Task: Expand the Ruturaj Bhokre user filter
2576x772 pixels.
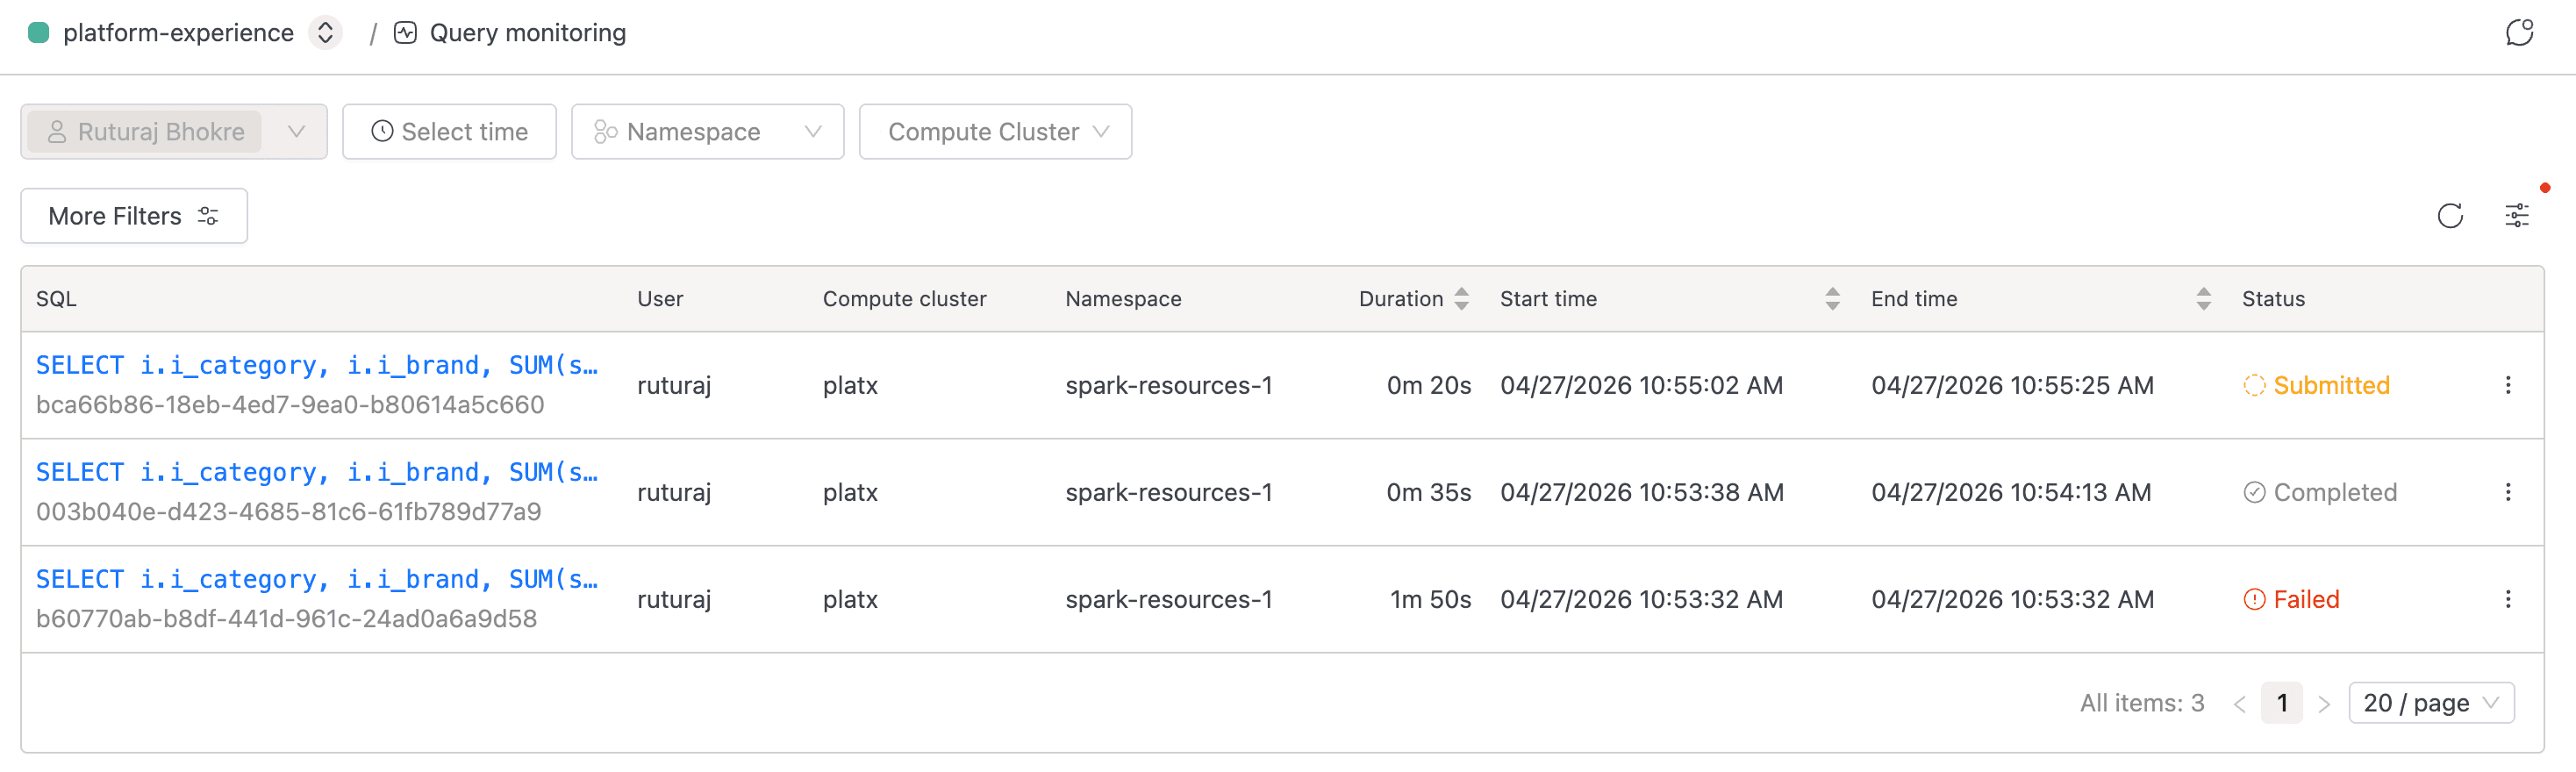Action: click(296, 132)
